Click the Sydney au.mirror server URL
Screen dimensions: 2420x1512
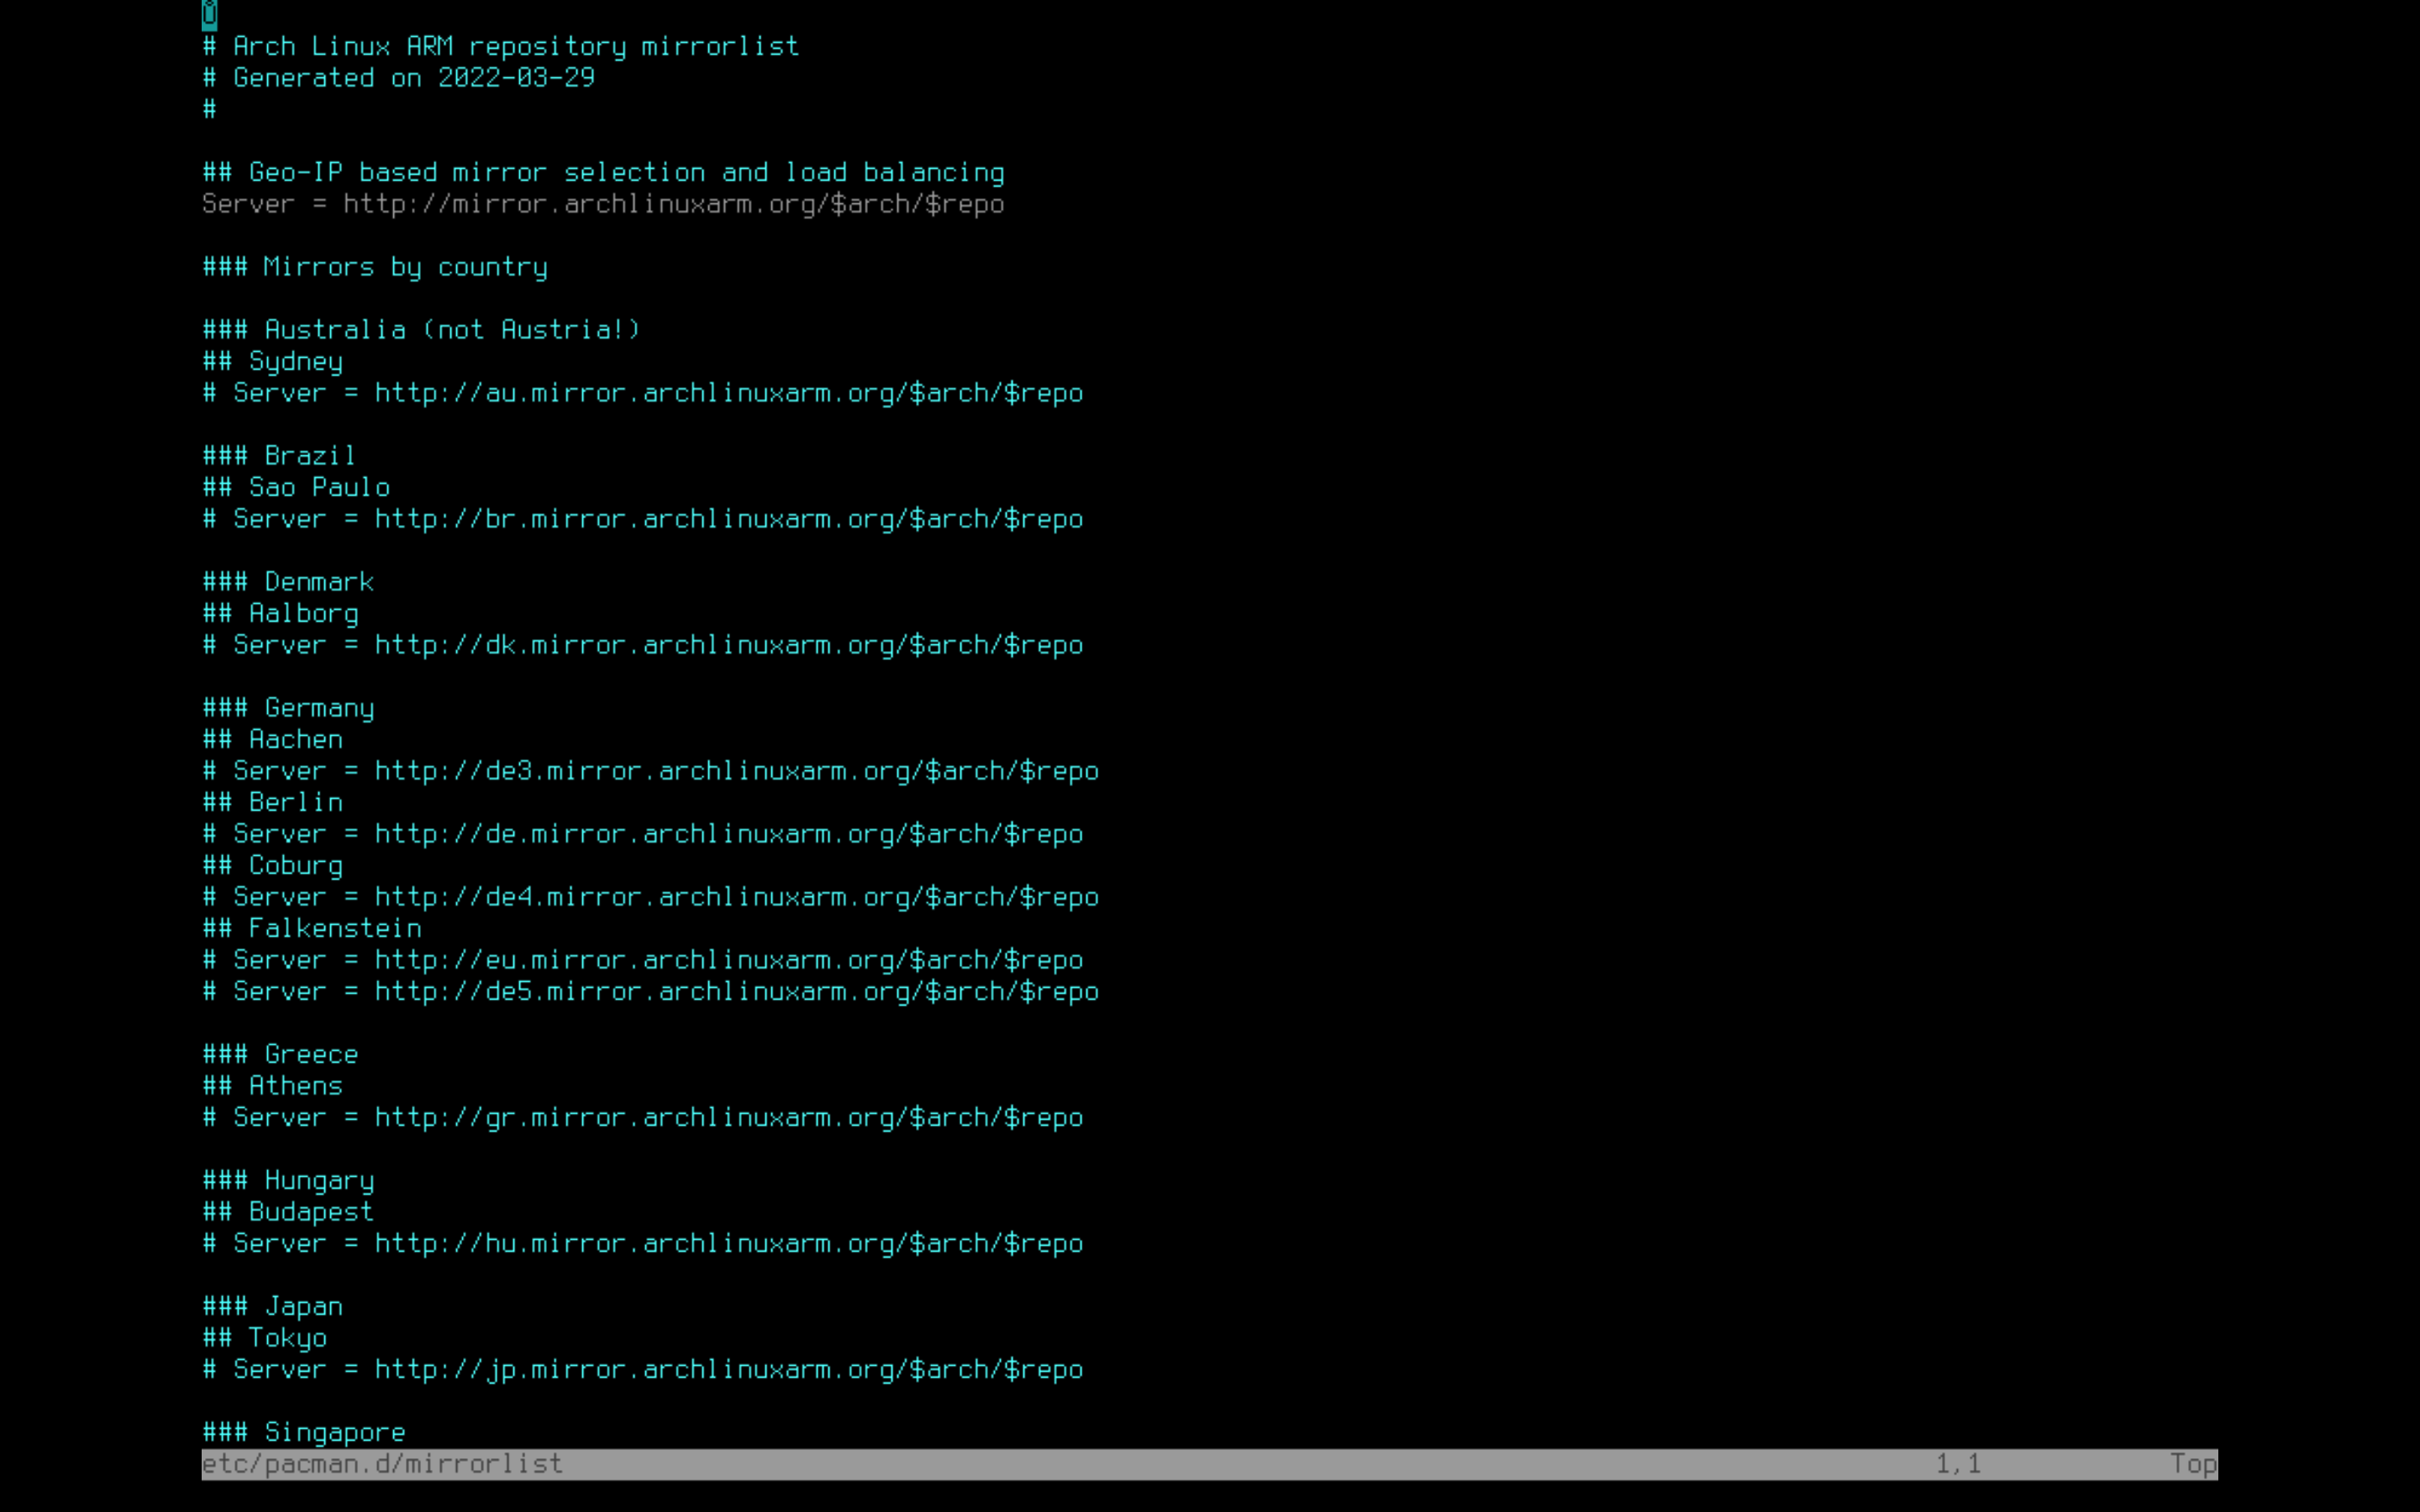click(x=728, y=393)
